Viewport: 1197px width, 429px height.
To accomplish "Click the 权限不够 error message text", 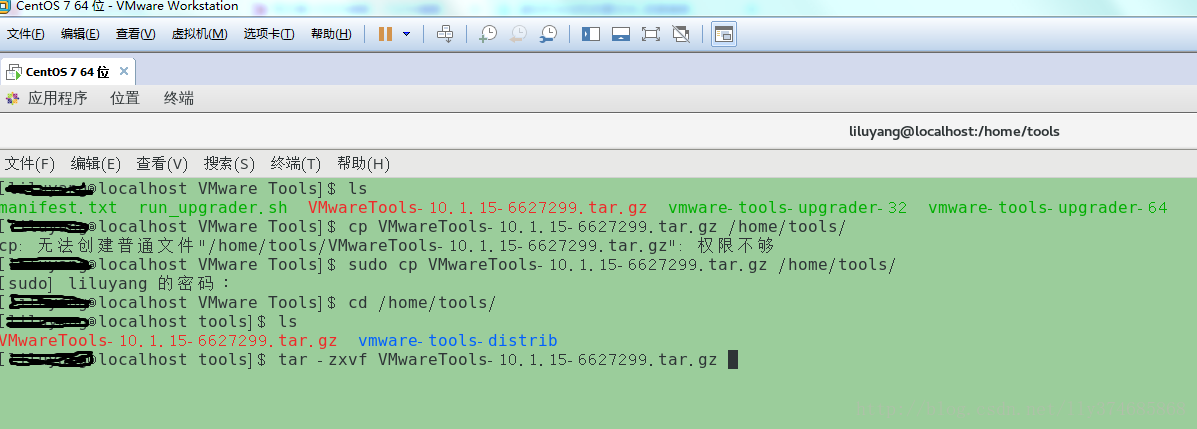I will [x=735, y=245].
